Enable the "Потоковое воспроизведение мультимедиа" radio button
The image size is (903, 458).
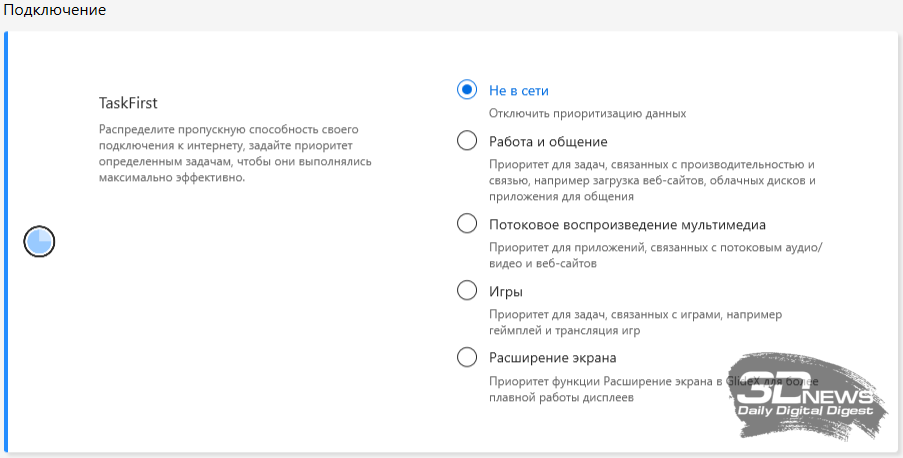(467, 224)
